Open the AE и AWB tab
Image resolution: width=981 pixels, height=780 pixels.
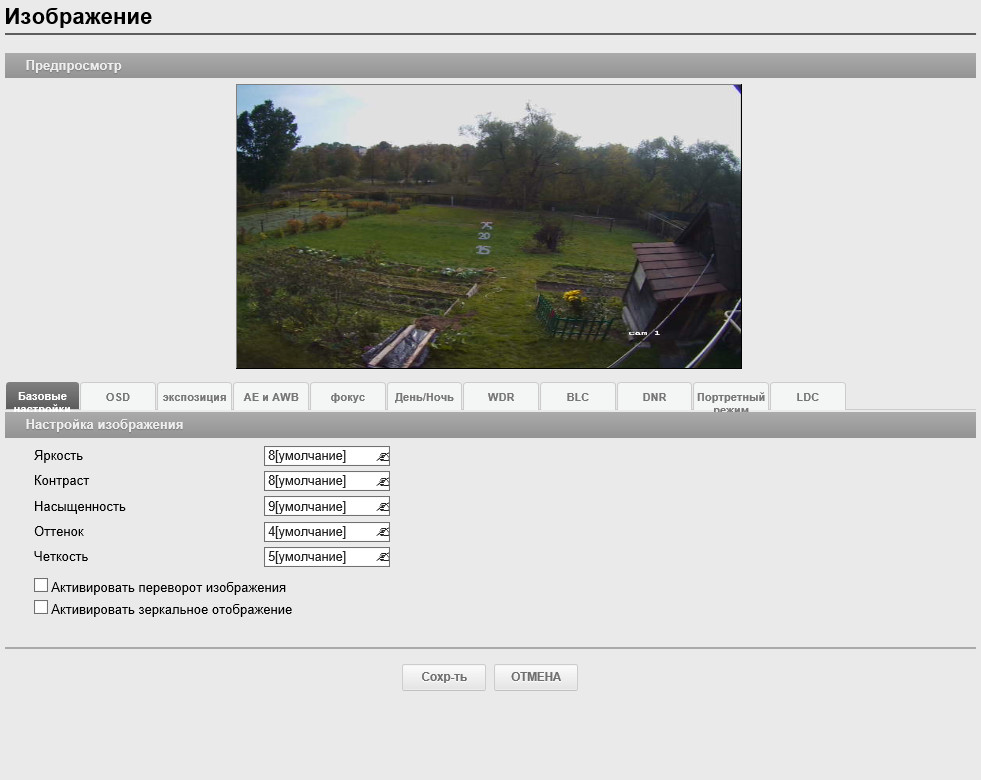point(271,397)
